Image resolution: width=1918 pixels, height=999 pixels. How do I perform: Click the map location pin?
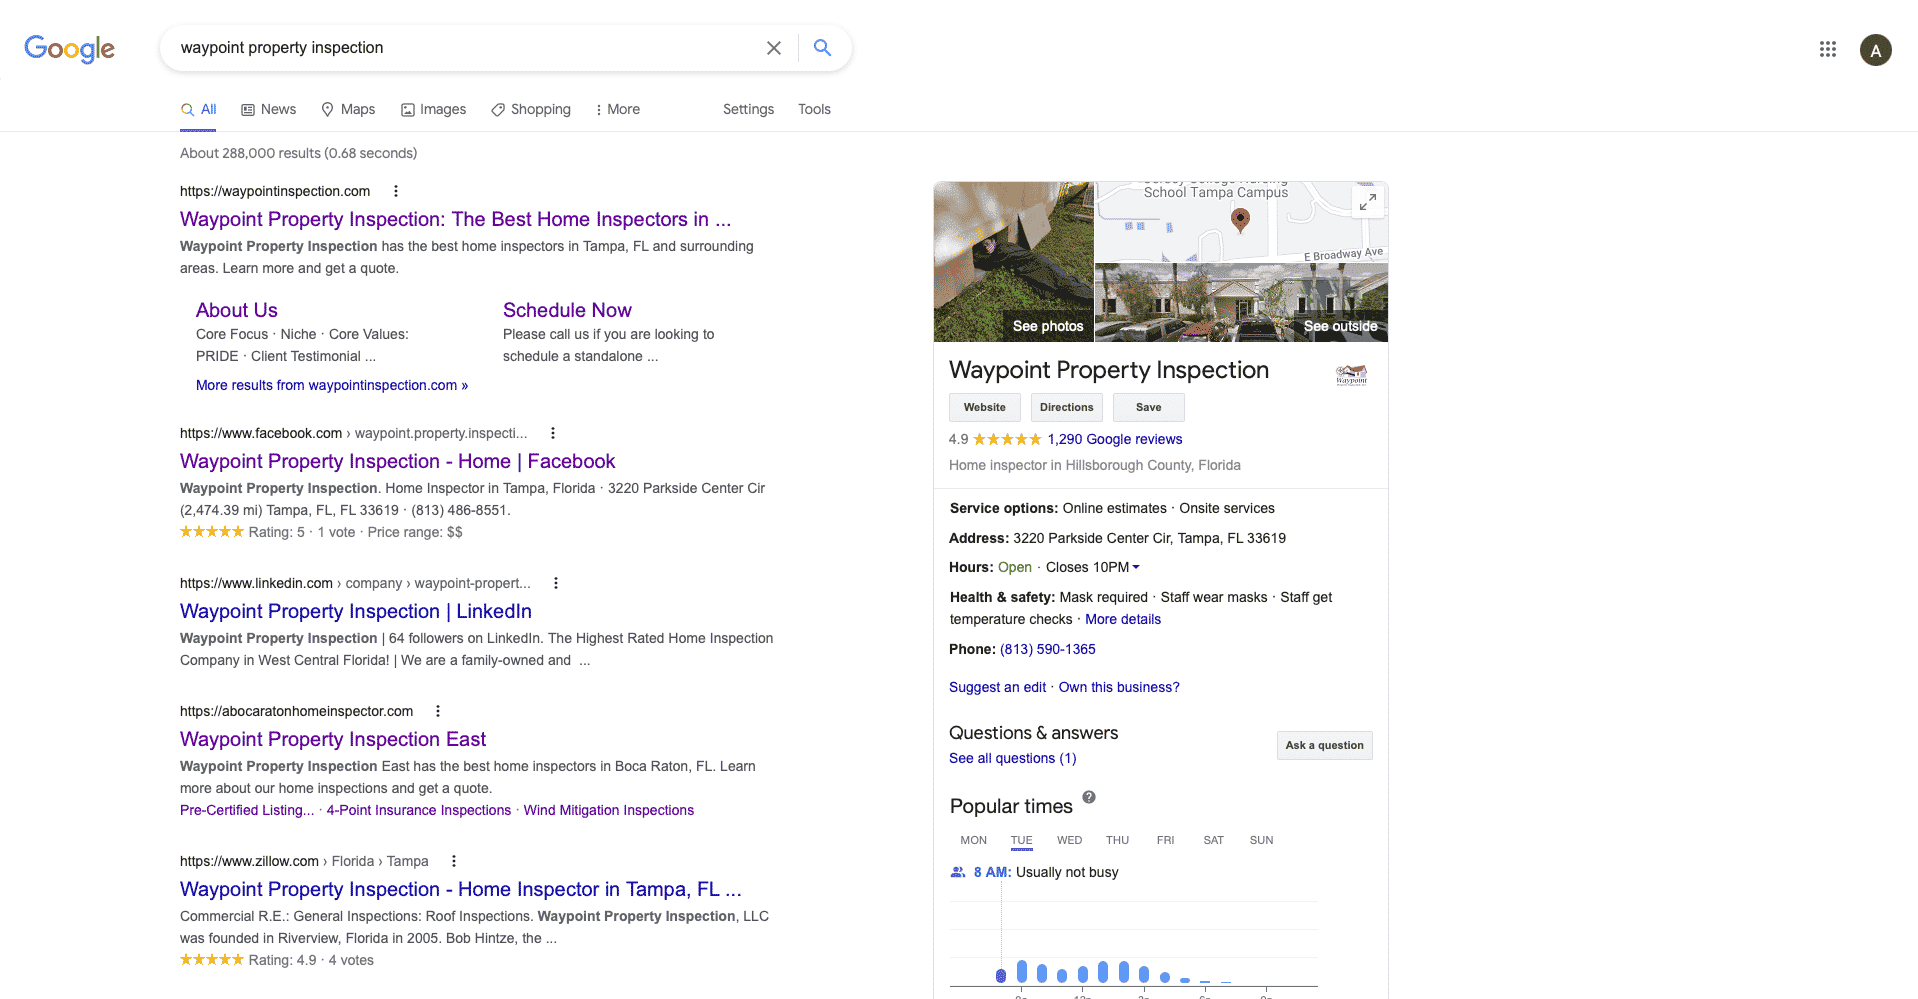[1240, 220]
